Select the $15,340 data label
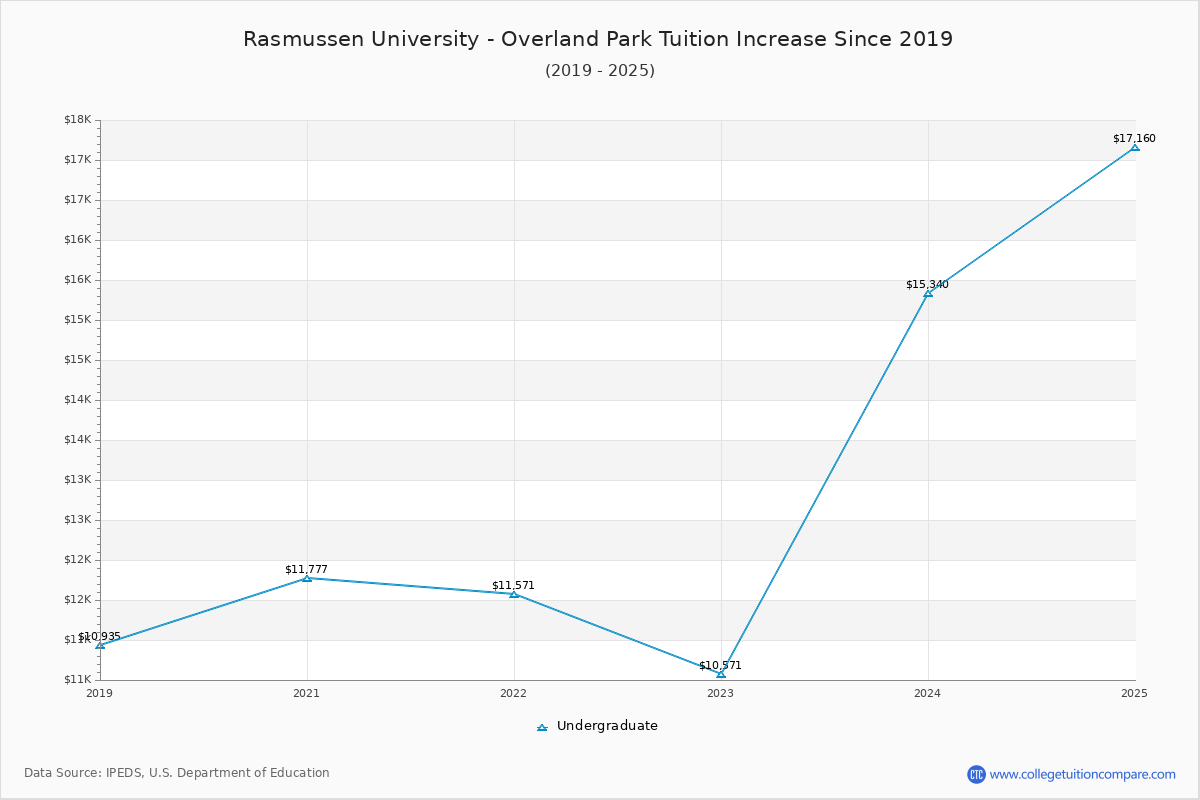Image resolution: width=1200 pixels, height=800 pixels. 927,285
